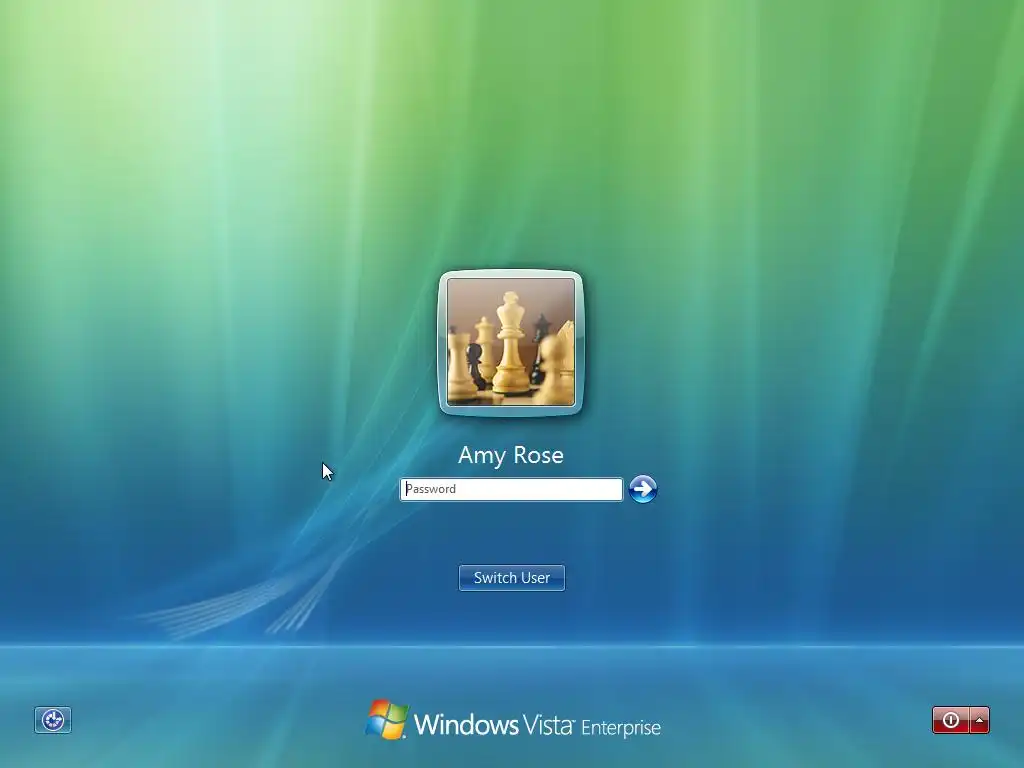
Task: Click the chess pieces account picture
Action: pyautogui.click(x=511, y=342)
